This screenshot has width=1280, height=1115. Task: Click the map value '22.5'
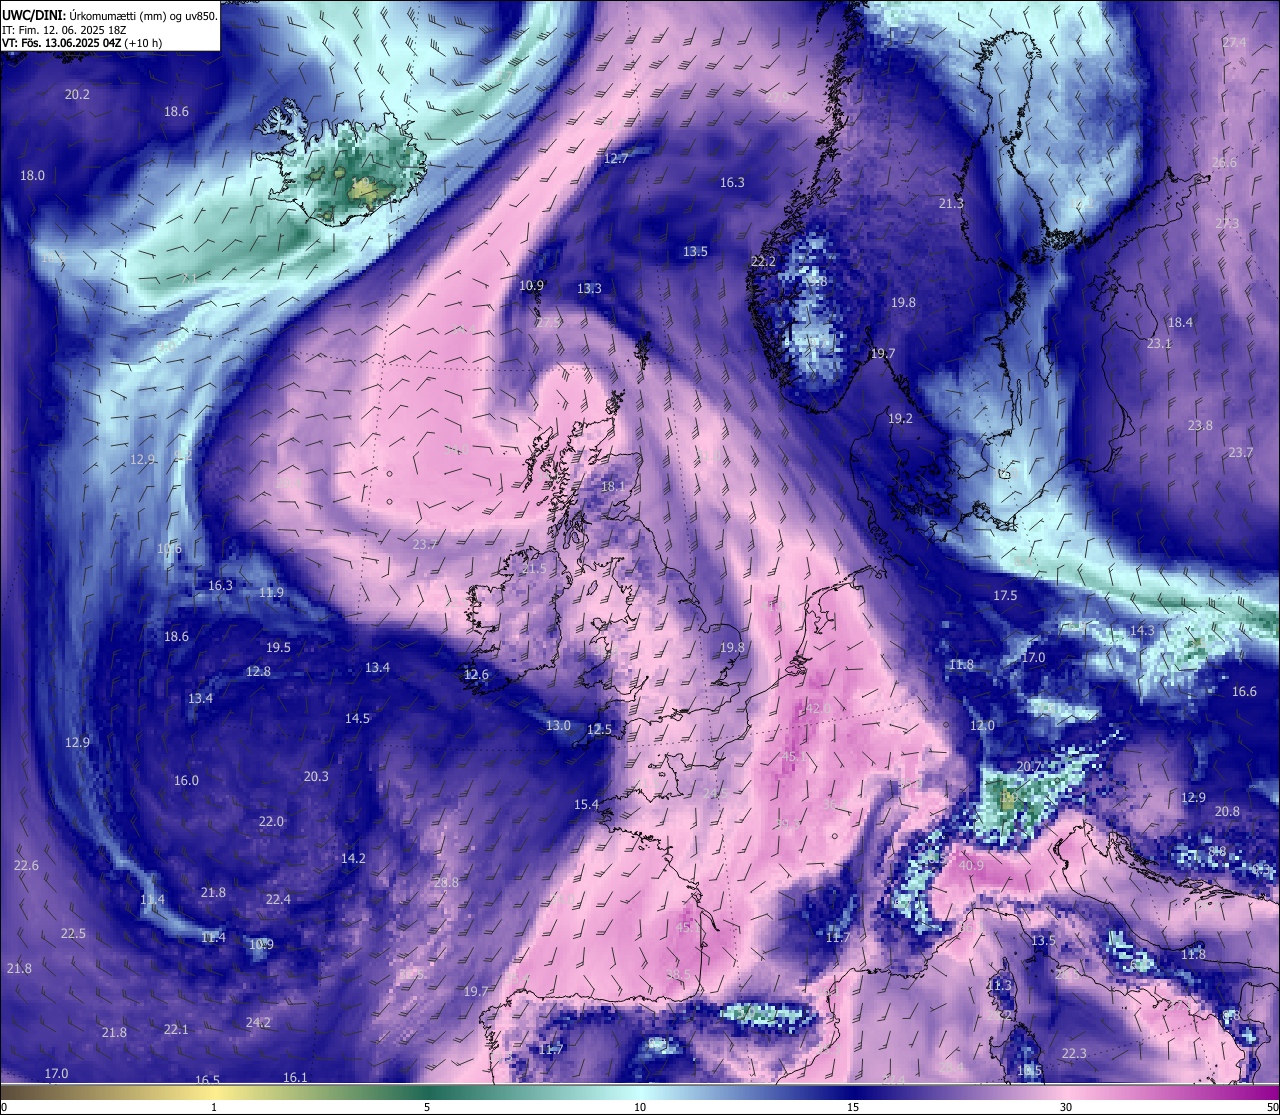(73, 933)
